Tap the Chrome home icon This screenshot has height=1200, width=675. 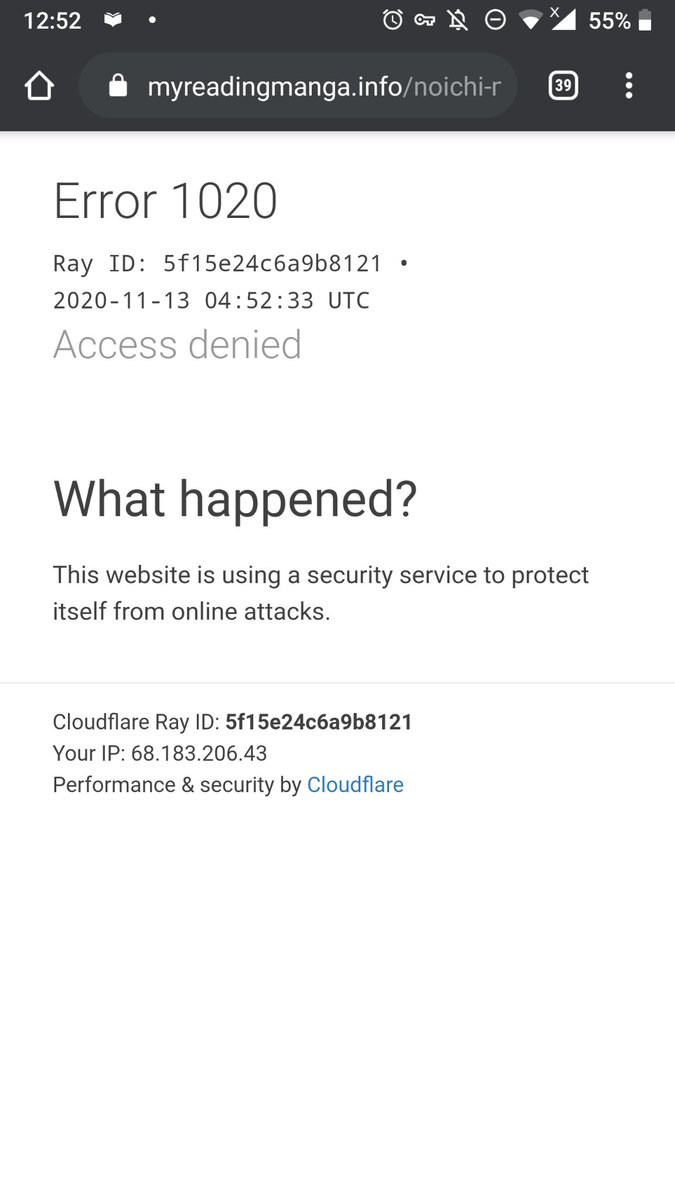click(39, 86)
